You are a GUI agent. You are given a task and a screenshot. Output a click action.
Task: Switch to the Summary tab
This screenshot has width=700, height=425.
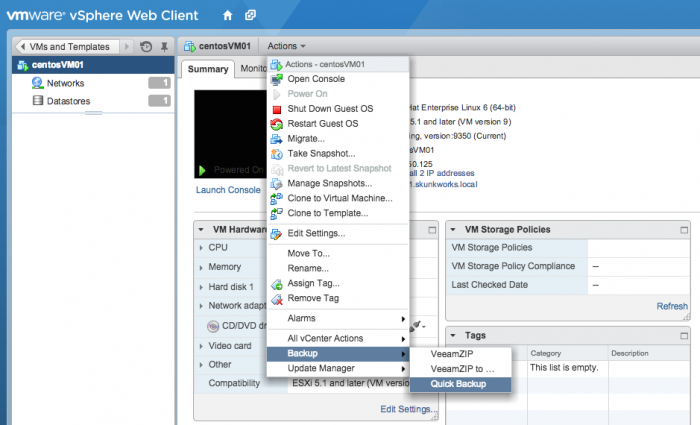pos(208,69)
